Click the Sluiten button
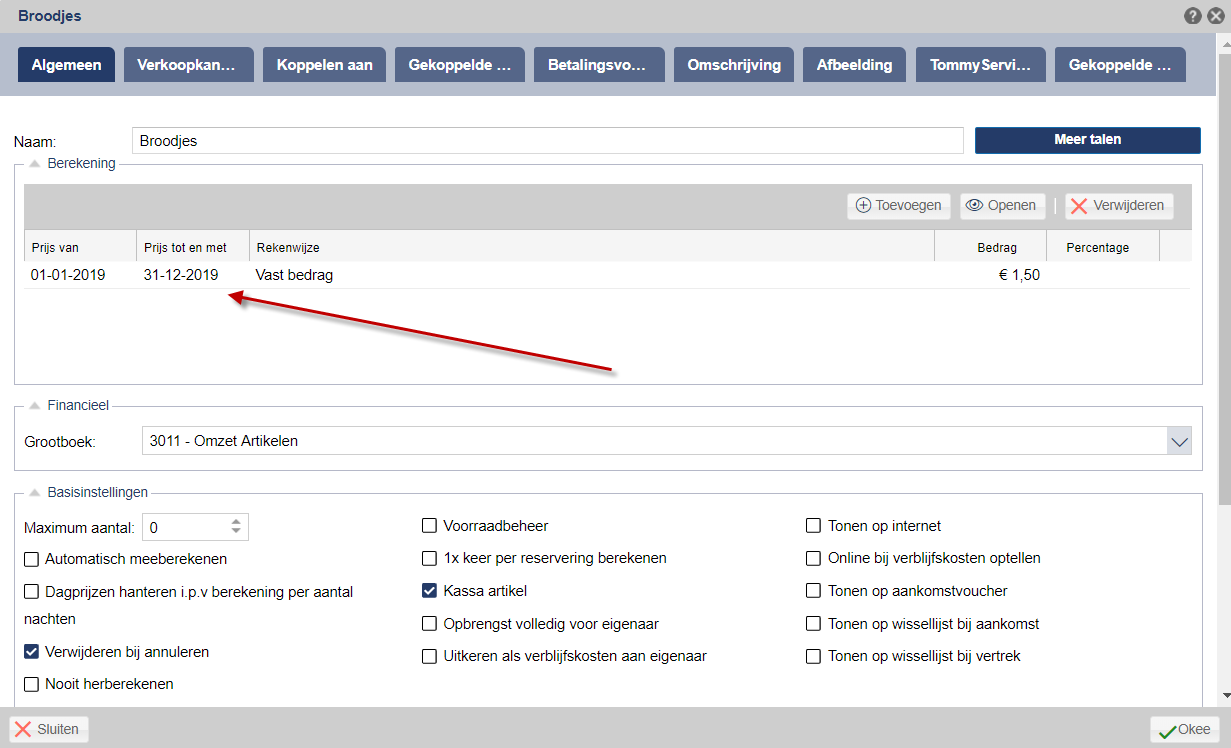Image resolution: width=1231 pixels, height=748 pixels. click(50, 730)
